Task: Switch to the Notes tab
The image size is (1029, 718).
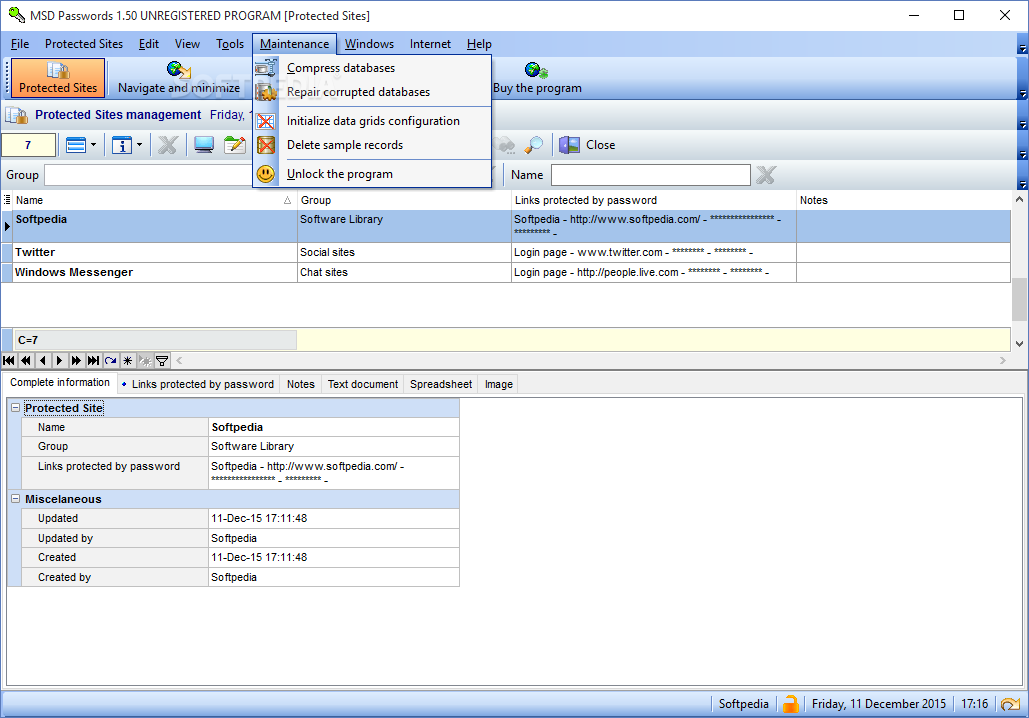Action: click(301, 384)
